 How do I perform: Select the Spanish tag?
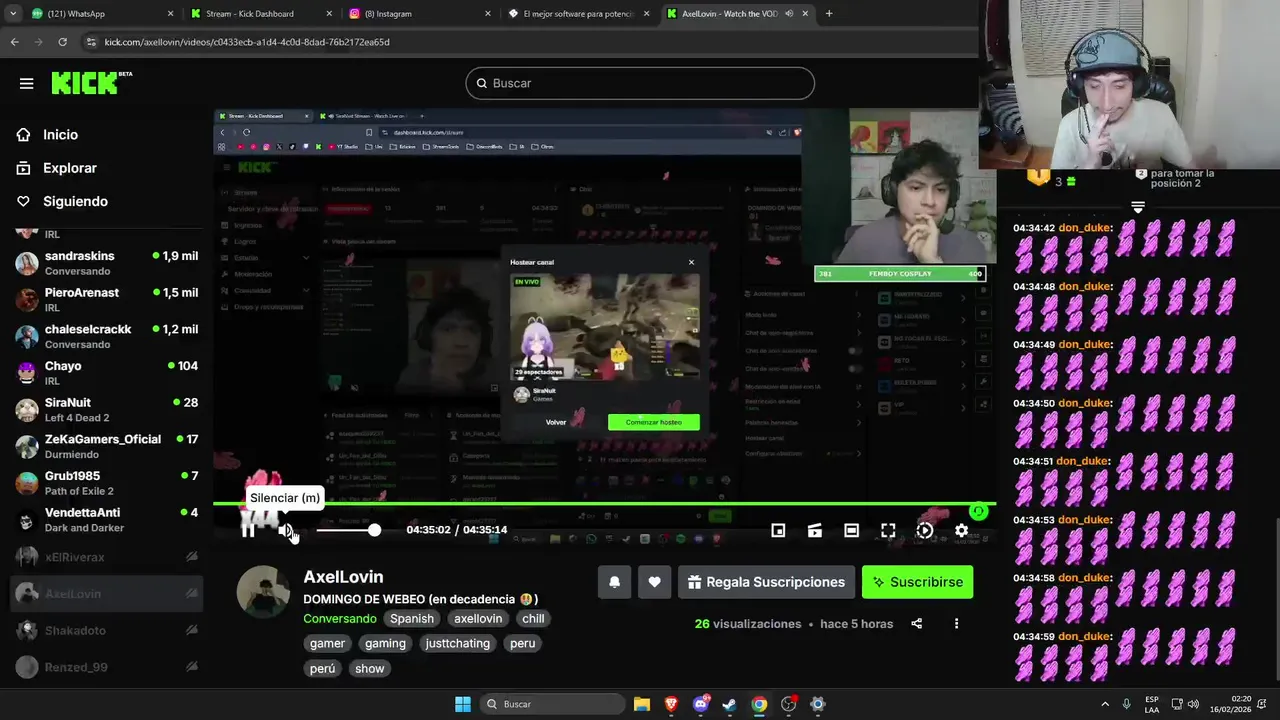412,618
